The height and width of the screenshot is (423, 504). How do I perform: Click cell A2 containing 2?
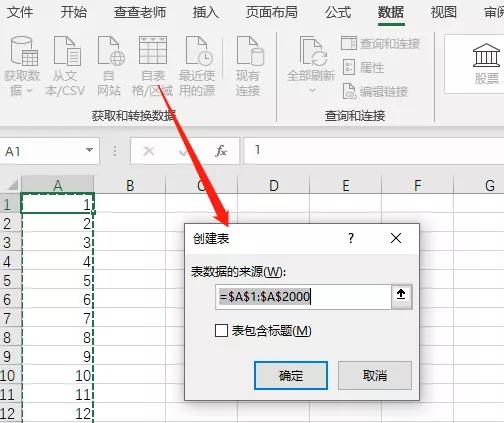point(58,222)
